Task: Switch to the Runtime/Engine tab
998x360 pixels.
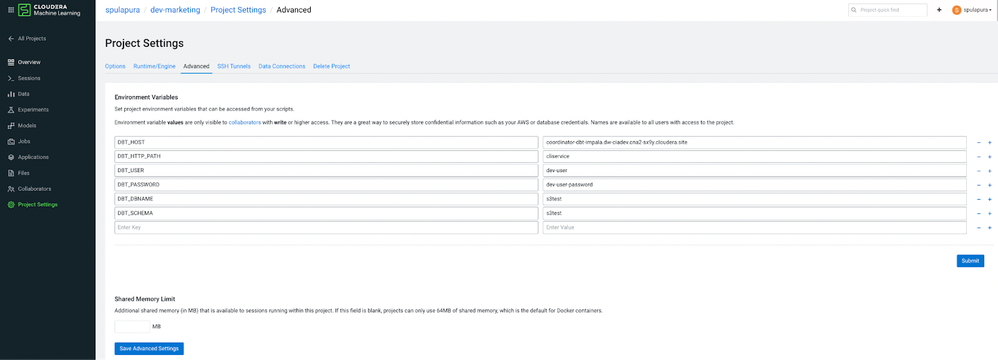Action: pos(155,66)
